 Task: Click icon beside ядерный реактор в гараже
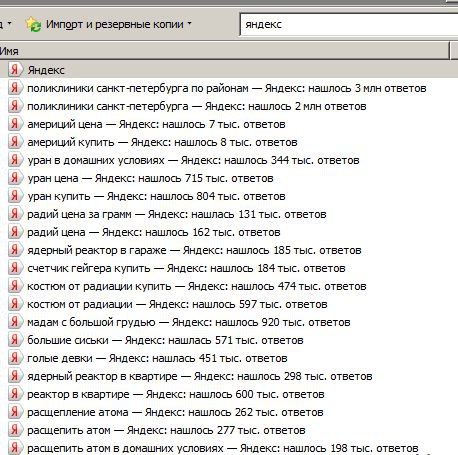pos(15,250)
